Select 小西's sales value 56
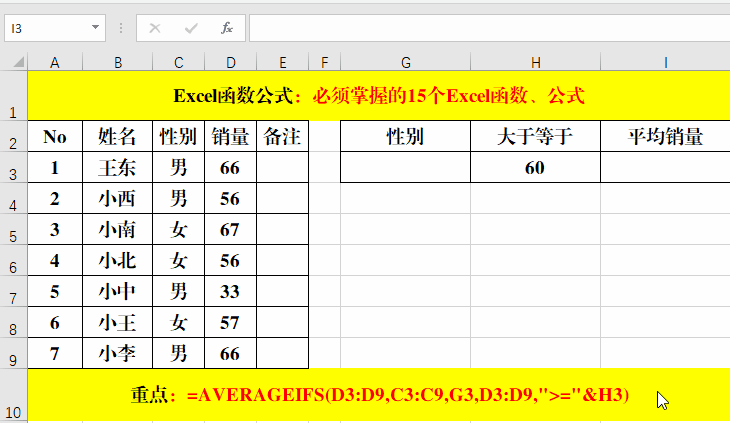This screenshot has width=730, height=423. tap(230, 198)
